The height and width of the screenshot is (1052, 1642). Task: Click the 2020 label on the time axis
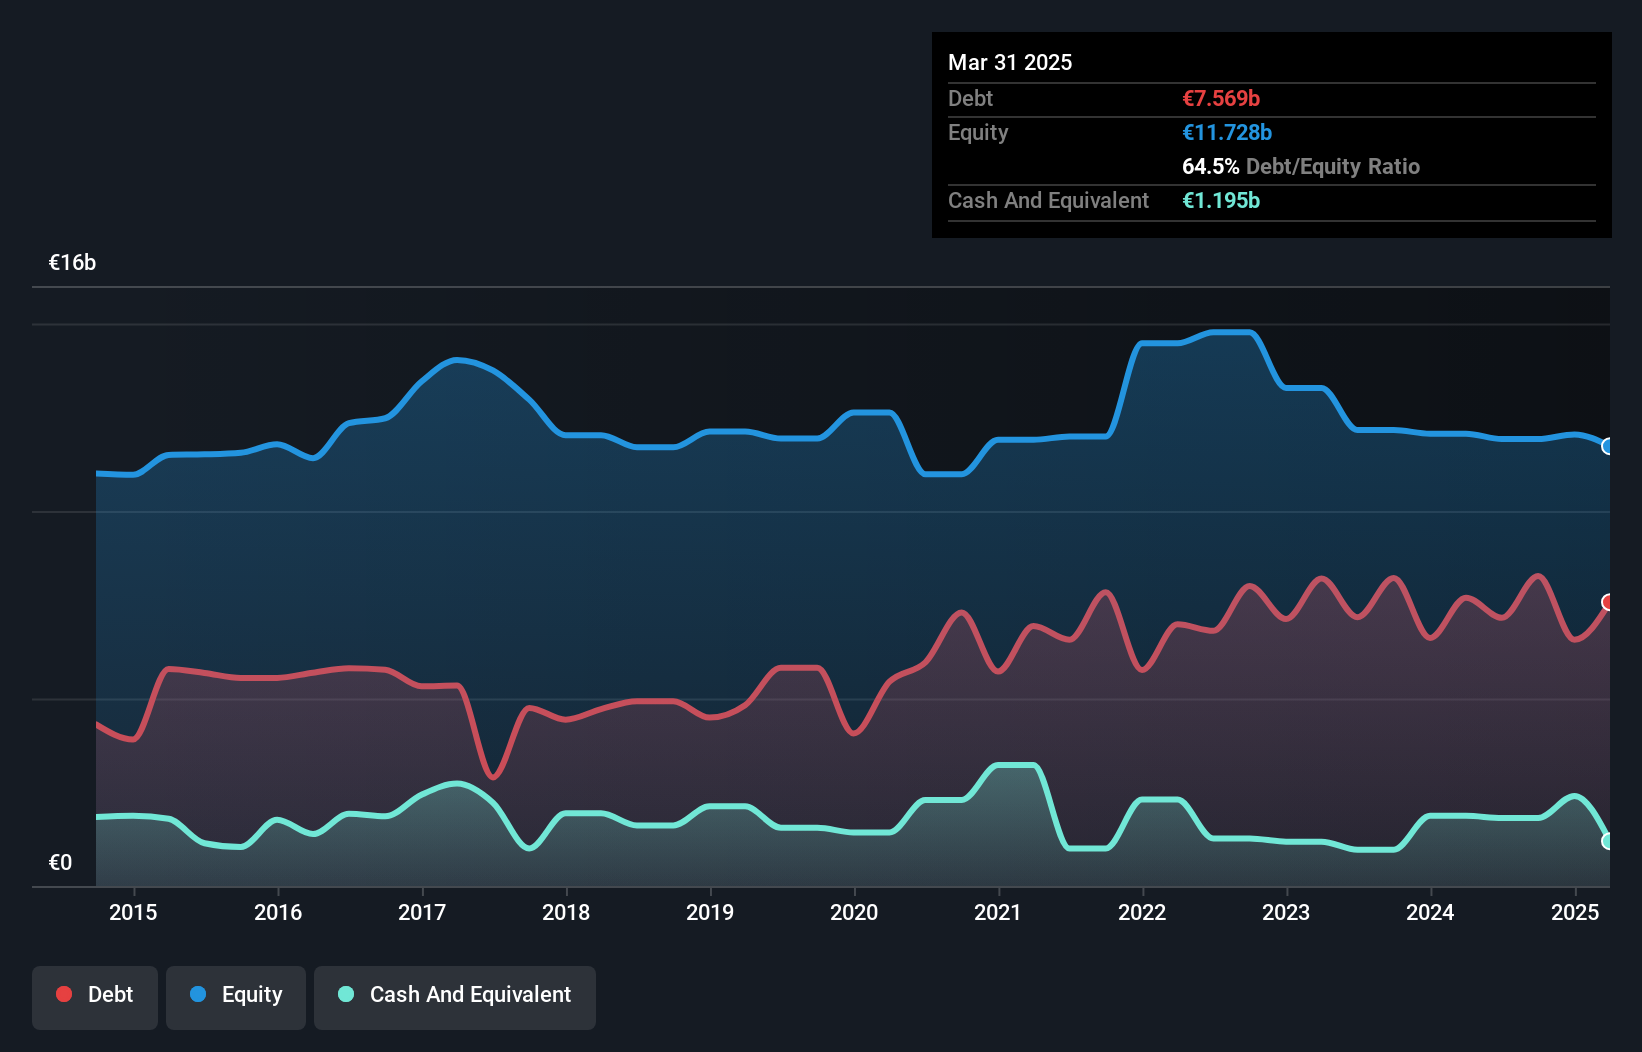coord(854,912)
